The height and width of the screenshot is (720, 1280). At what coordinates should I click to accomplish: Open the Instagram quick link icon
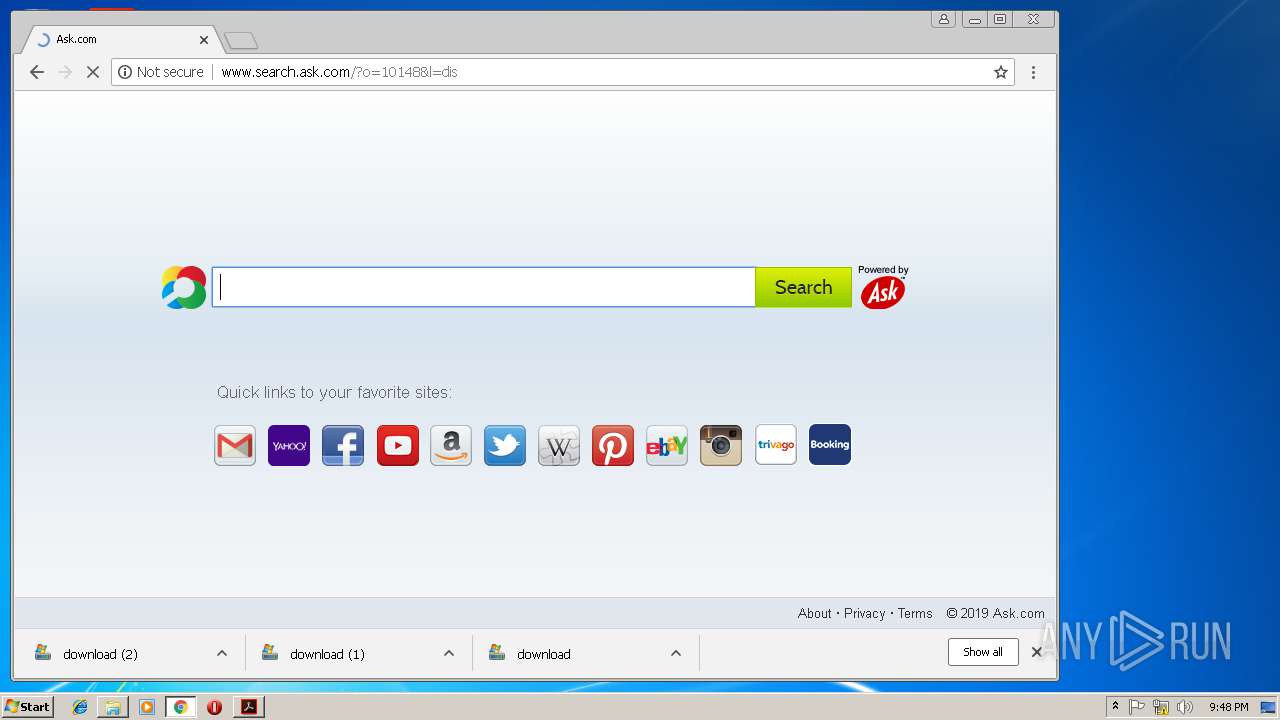(721, 445)
